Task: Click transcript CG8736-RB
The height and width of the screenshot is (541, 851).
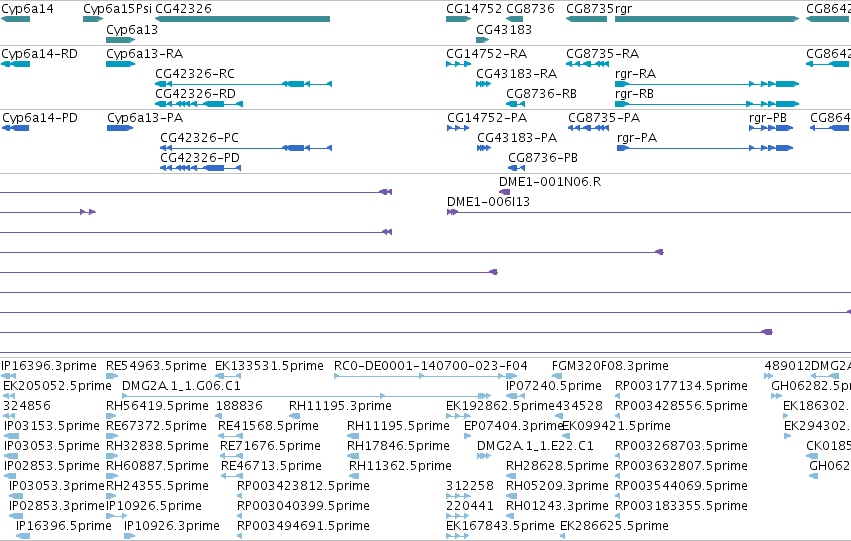Action: [516, 104]
